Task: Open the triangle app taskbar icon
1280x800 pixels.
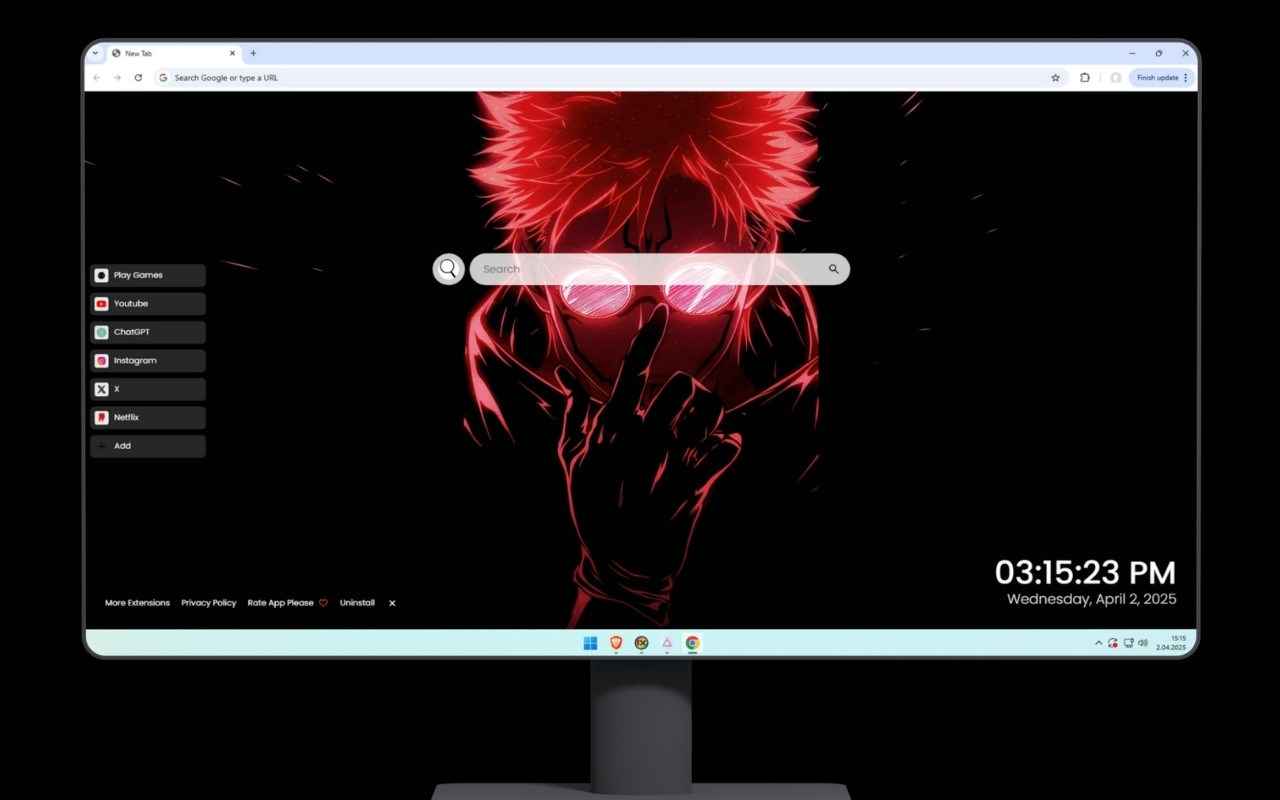Action: [x=667, y=643]
